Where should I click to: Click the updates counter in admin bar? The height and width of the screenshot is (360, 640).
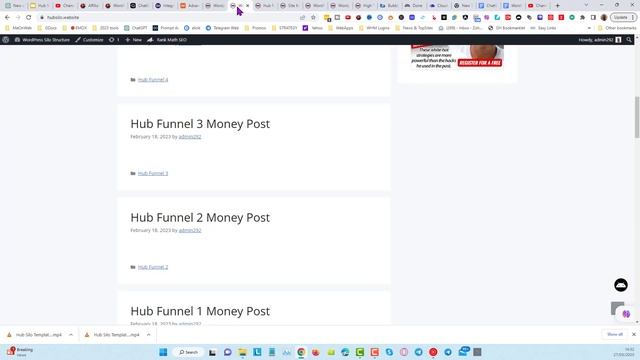click(114, 40)
